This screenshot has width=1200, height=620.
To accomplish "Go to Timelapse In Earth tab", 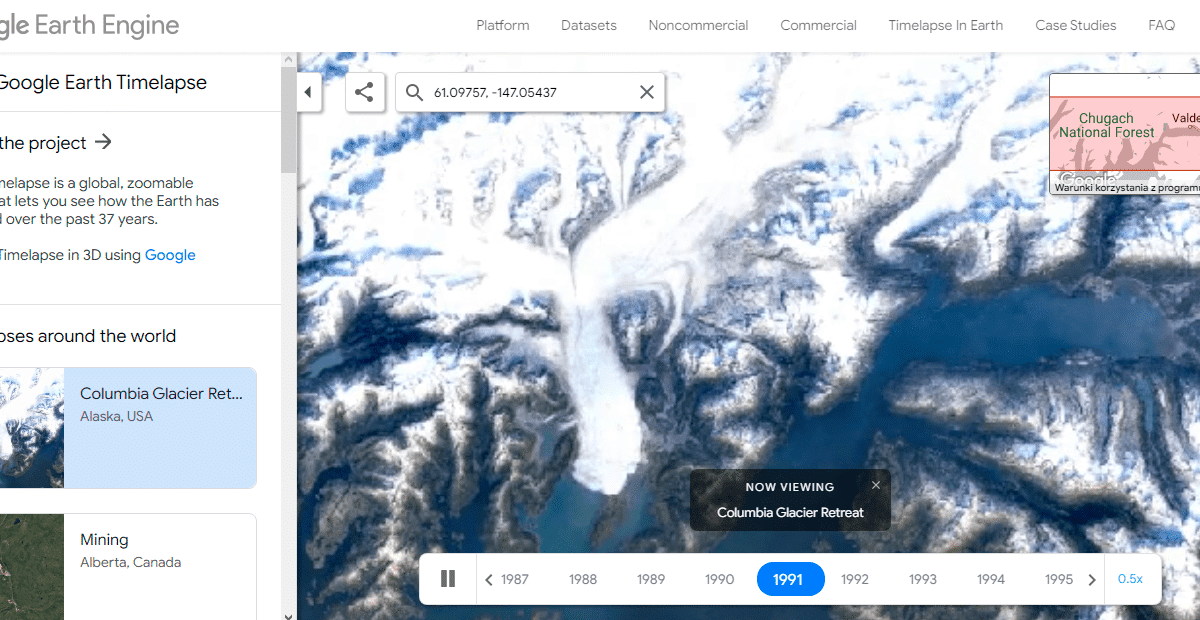I will coord(945,25).
